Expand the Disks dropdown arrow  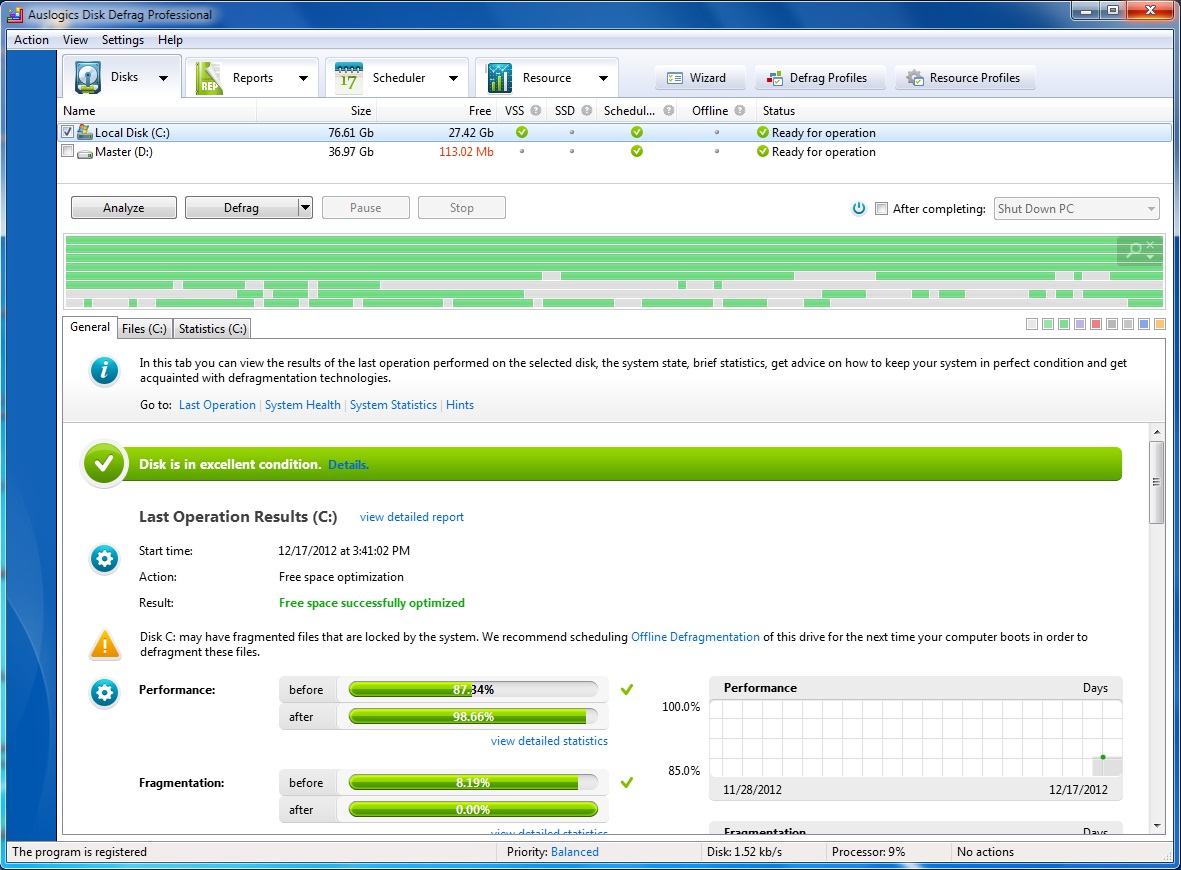pyautogui.click(x=163, y=78)
